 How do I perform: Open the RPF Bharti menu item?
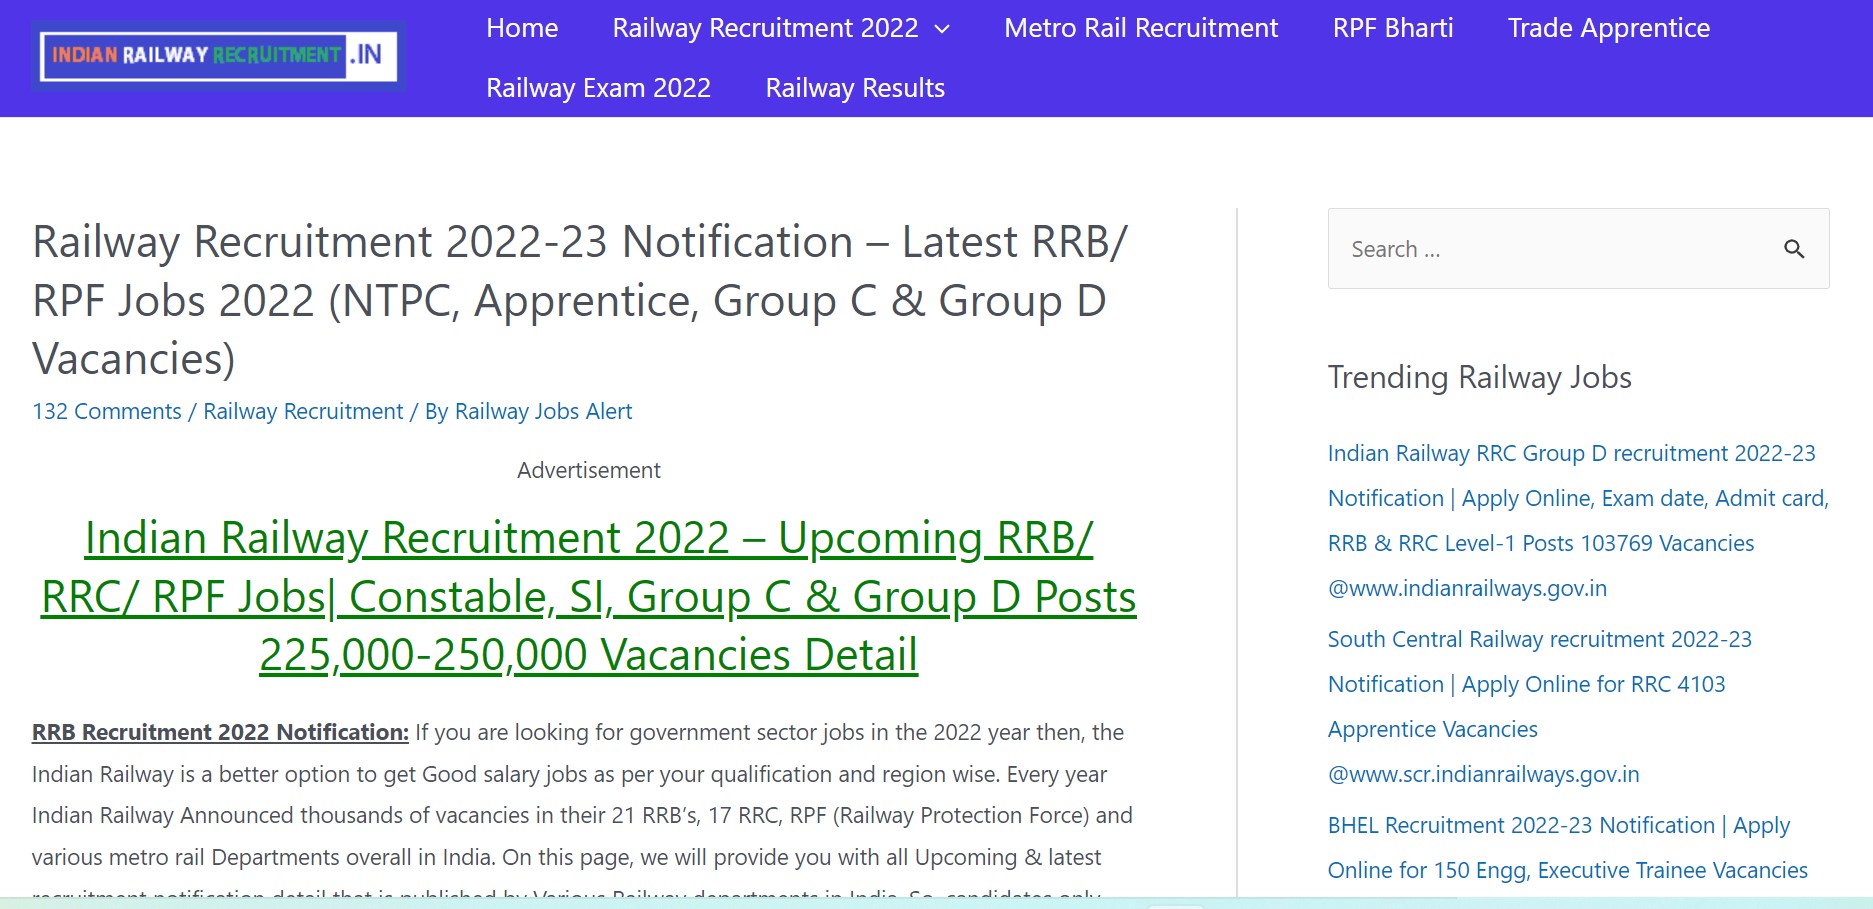[1393, 28]
